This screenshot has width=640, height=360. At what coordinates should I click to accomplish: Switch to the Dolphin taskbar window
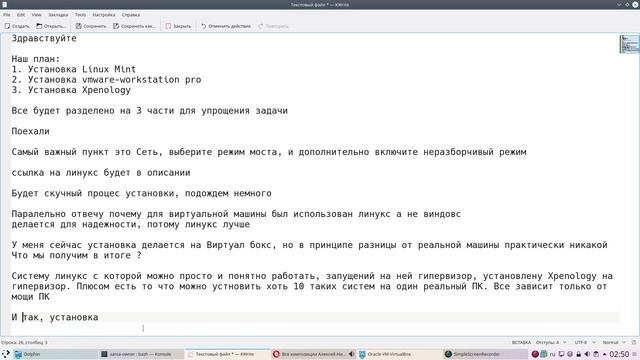point(55,354)
